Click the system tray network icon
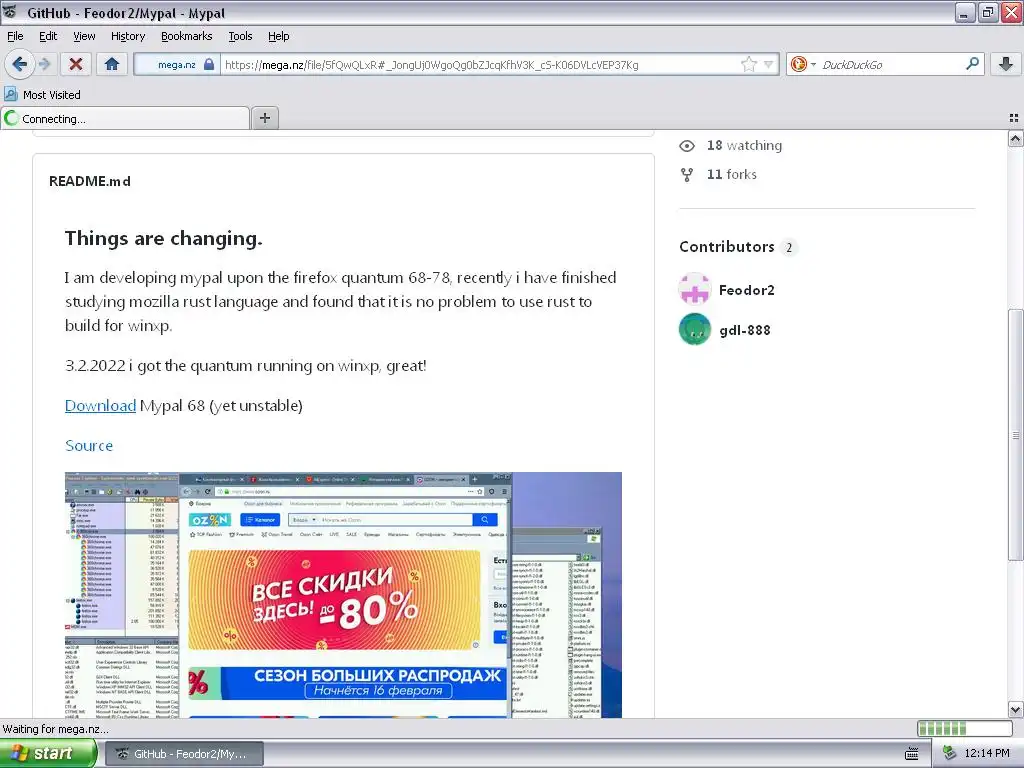This screenshot has width=1024, height=768. 950,754
